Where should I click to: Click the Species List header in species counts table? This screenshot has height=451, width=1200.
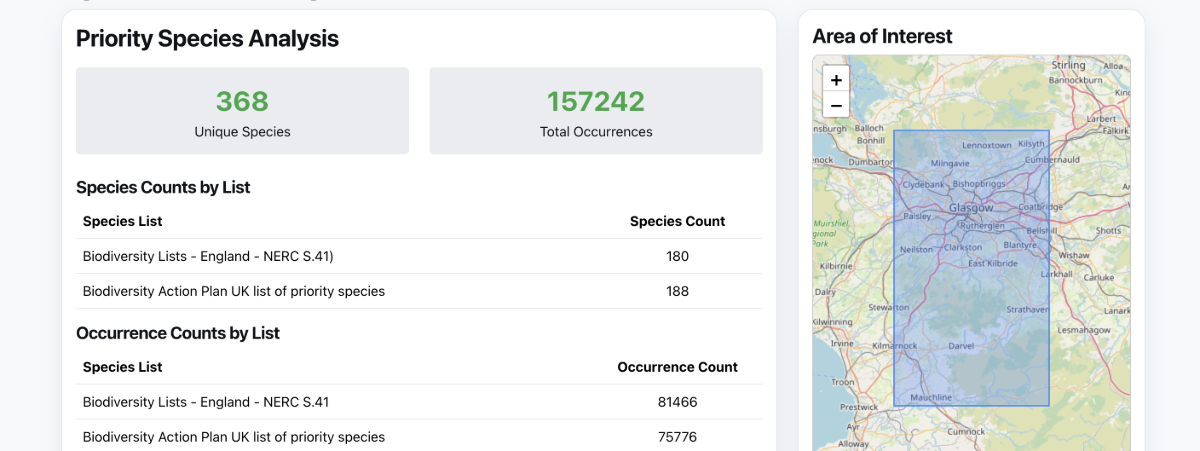[x=122, y=221]
